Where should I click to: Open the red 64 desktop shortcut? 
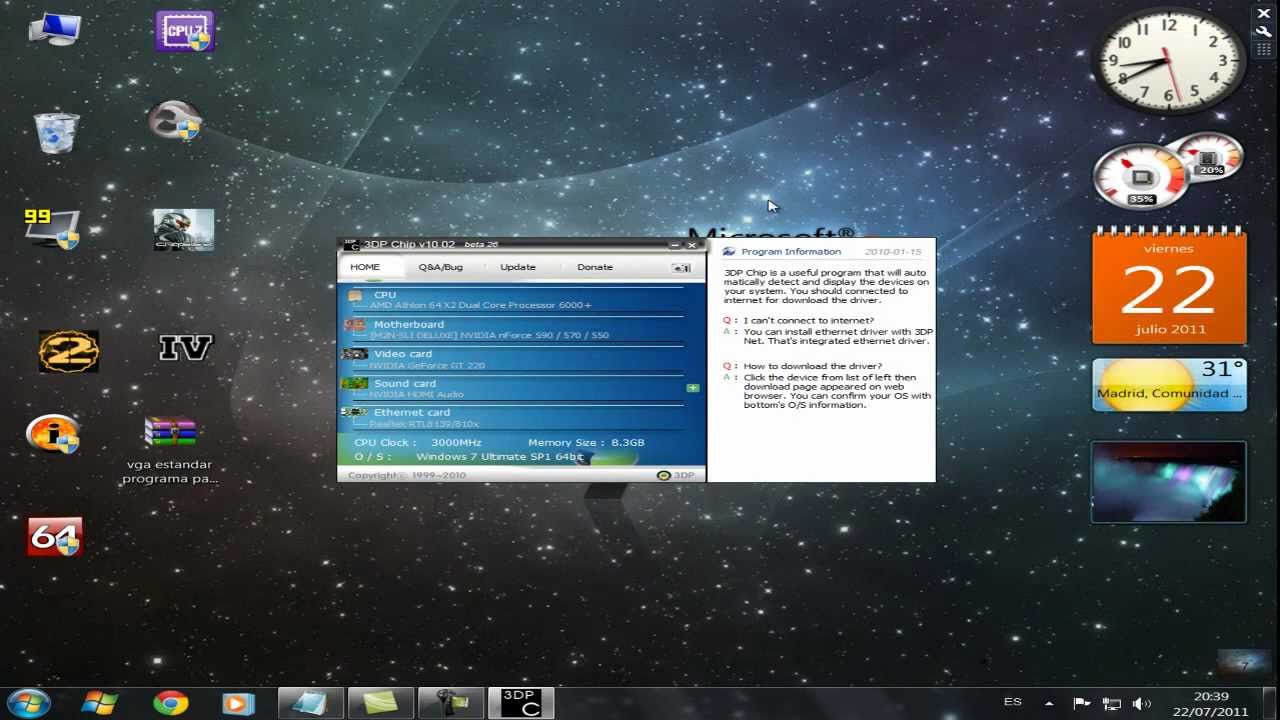55,537
